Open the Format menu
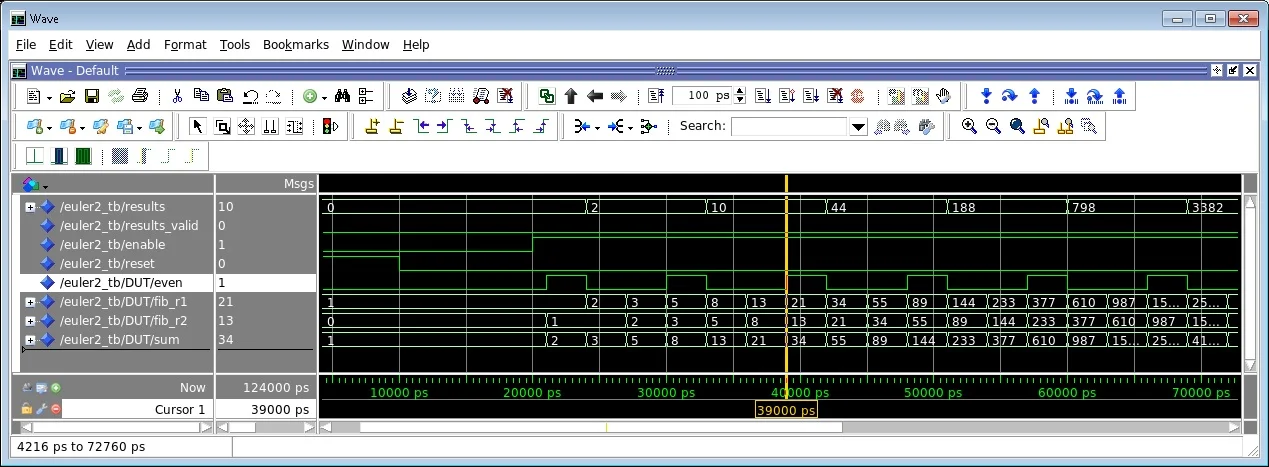1269x467 pixels. click(185, 44)
